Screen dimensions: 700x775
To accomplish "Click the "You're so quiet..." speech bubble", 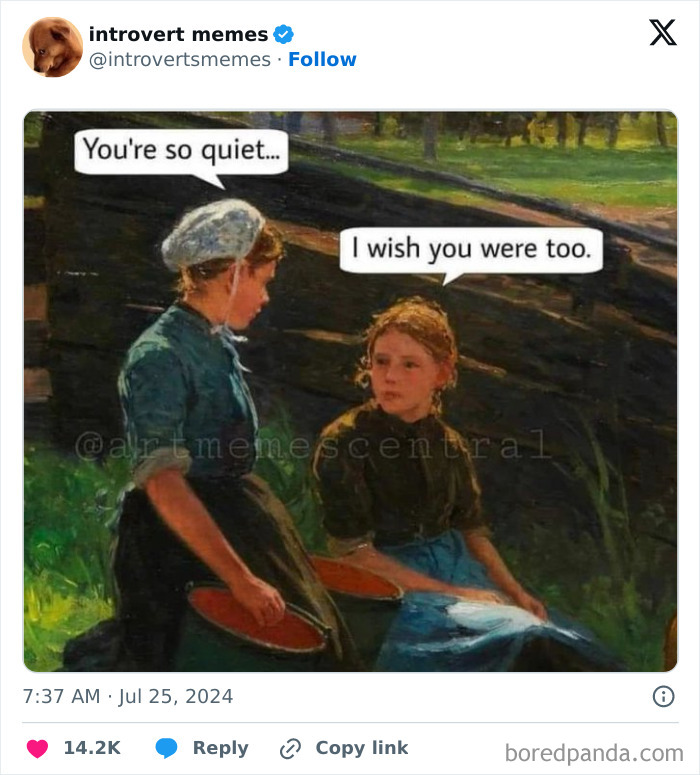I will point(181,153).
